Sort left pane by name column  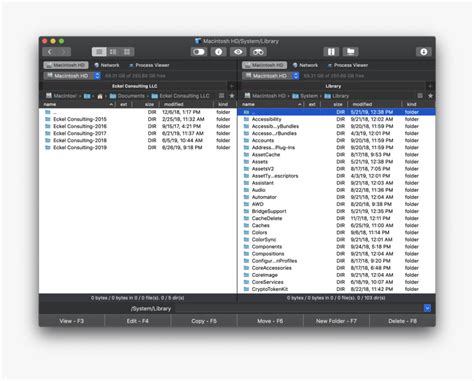click(77, 104)
